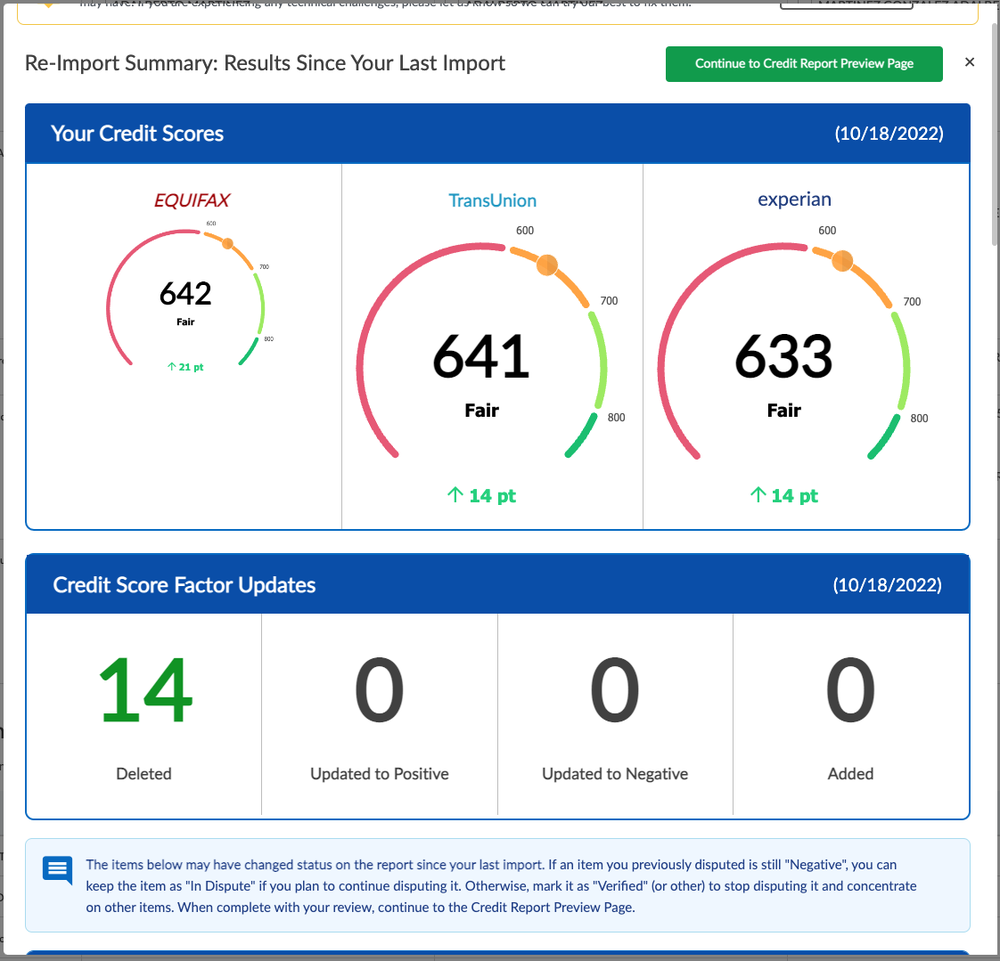Image resolution: width=1000 pixels, height=961 pixels.
Task: Click the Equifax score 642
Action: point(186,293)
